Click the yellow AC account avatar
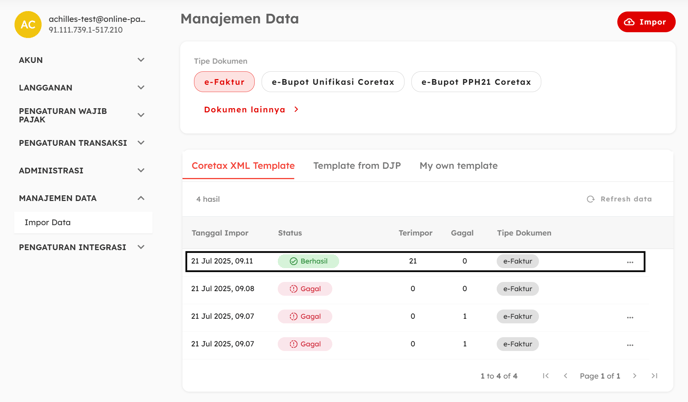 (x=28, y=25)
